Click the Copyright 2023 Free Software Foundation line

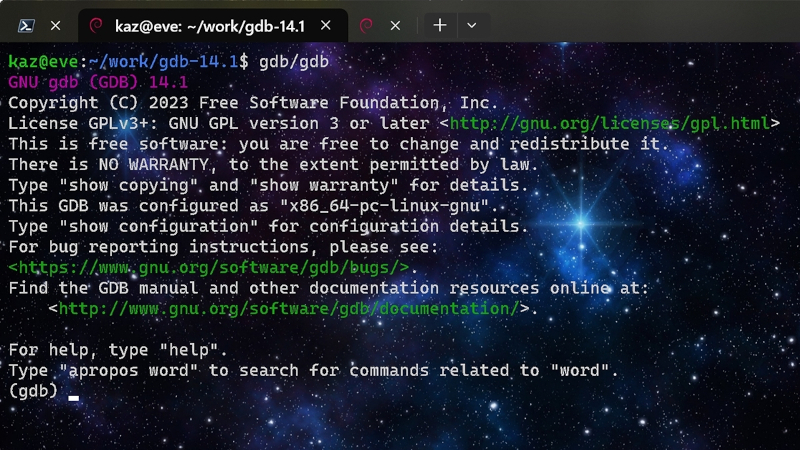[x=253, y=103]
